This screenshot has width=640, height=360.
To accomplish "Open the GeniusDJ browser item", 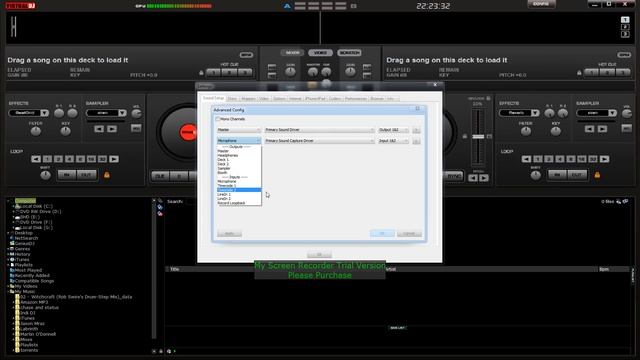I will pyautogui.click(x=24, y=244).
